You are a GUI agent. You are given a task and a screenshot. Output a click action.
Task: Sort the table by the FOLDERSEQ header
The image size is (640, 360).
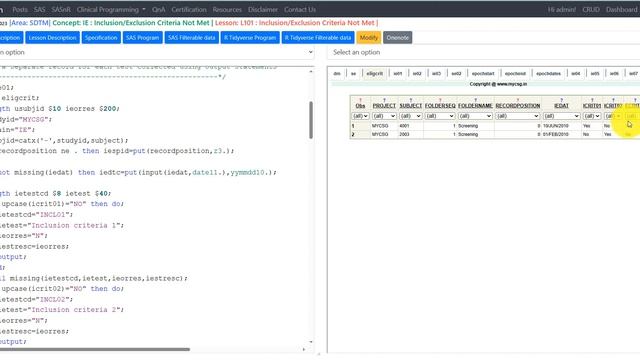[440, 106]
